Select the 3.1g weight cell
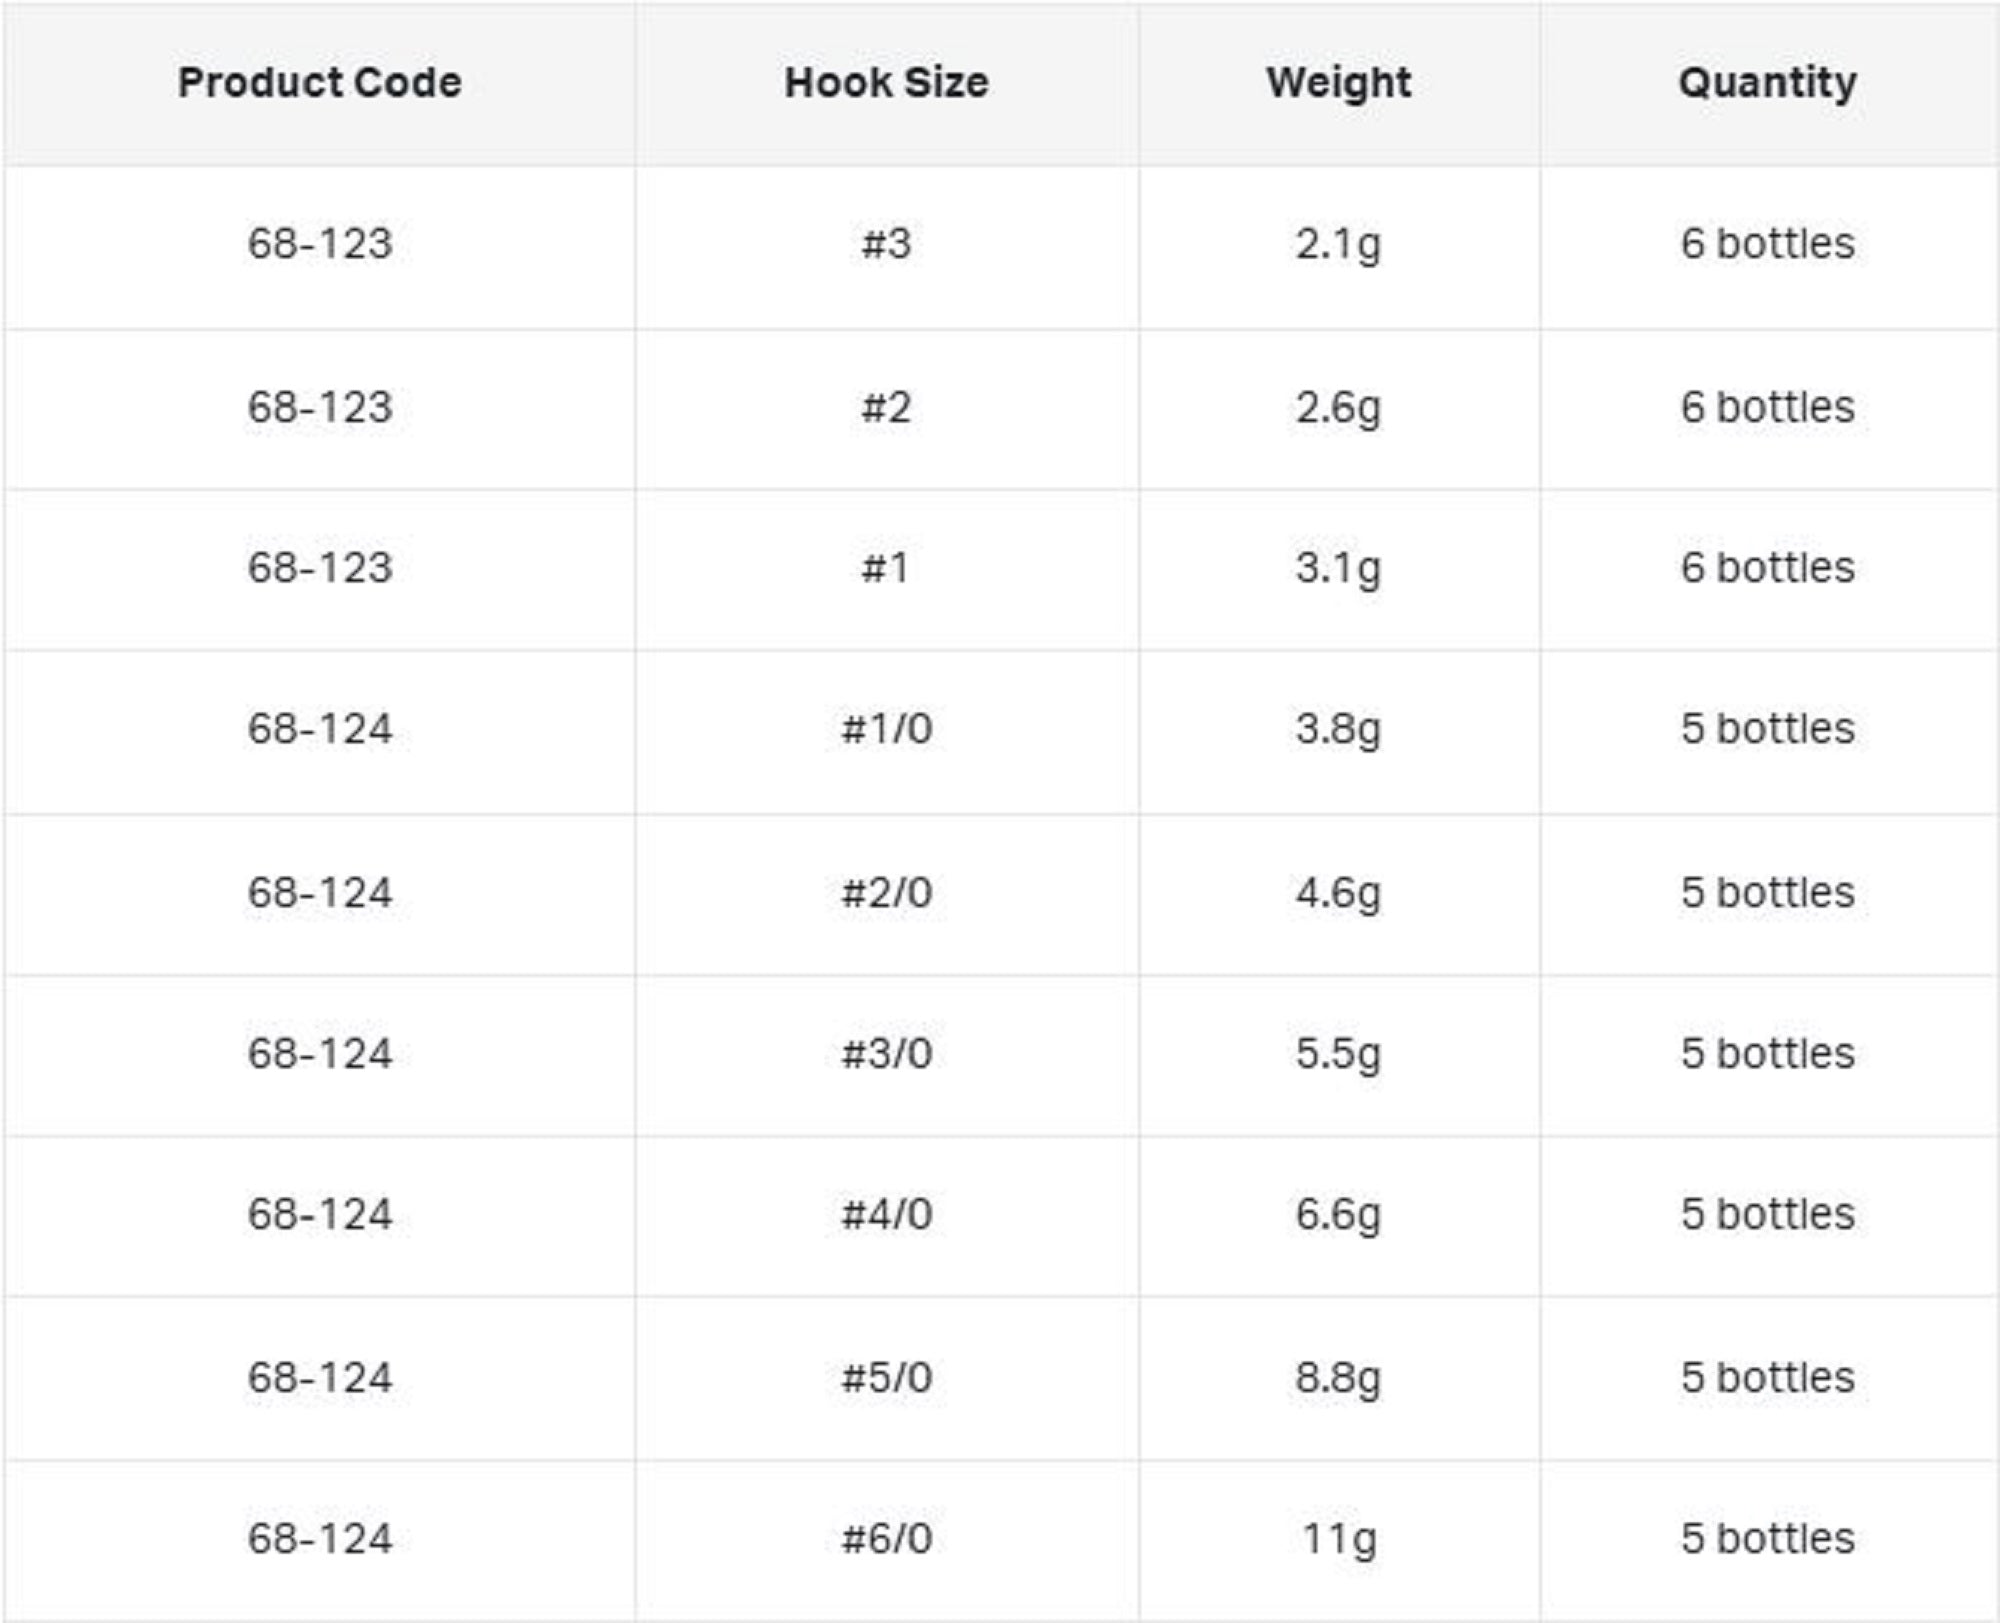 pyautogui.click(x=1338, y=568)
